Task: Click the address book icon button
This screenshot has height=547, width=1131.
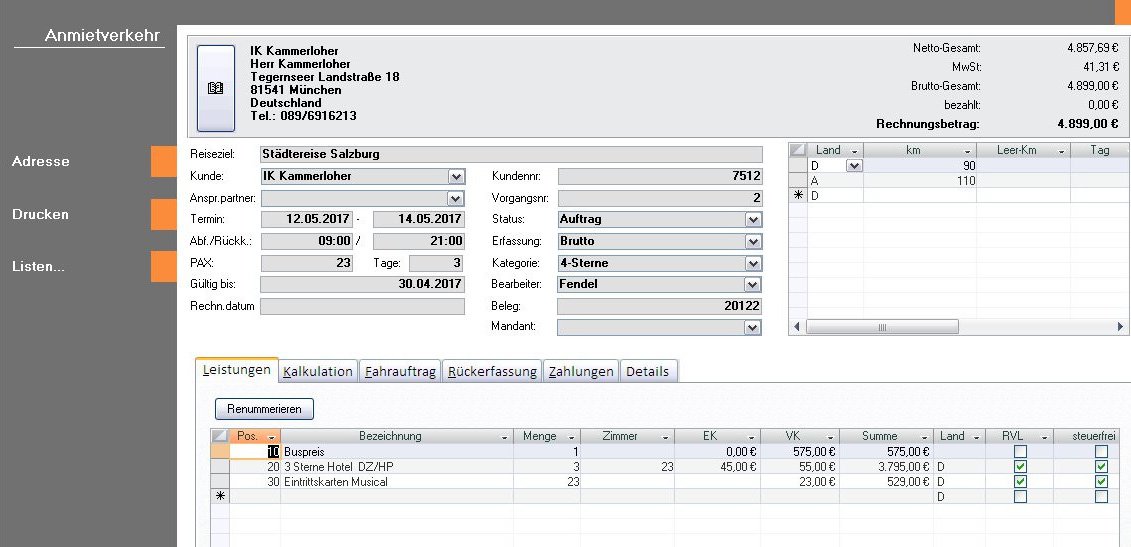Action: [215, 88]
